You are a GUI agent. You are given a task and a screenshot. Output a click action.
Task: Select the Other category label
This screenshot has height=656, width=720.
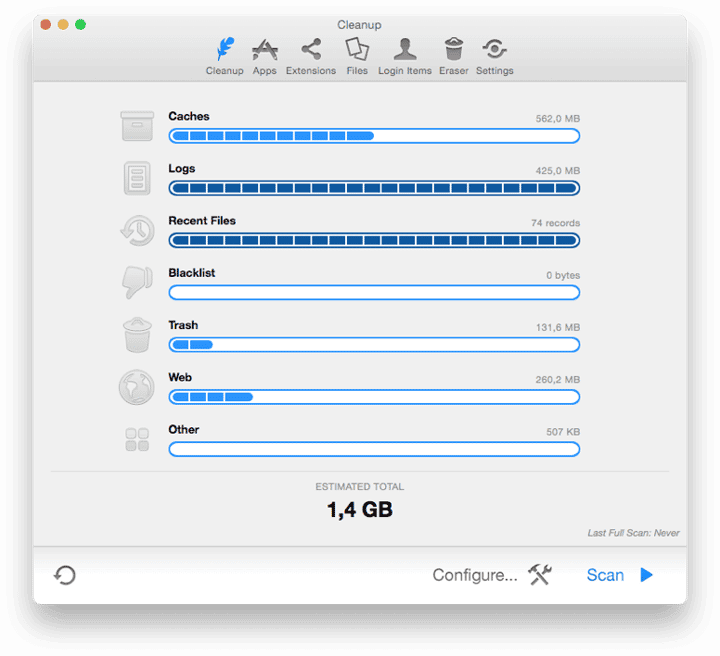184,430
